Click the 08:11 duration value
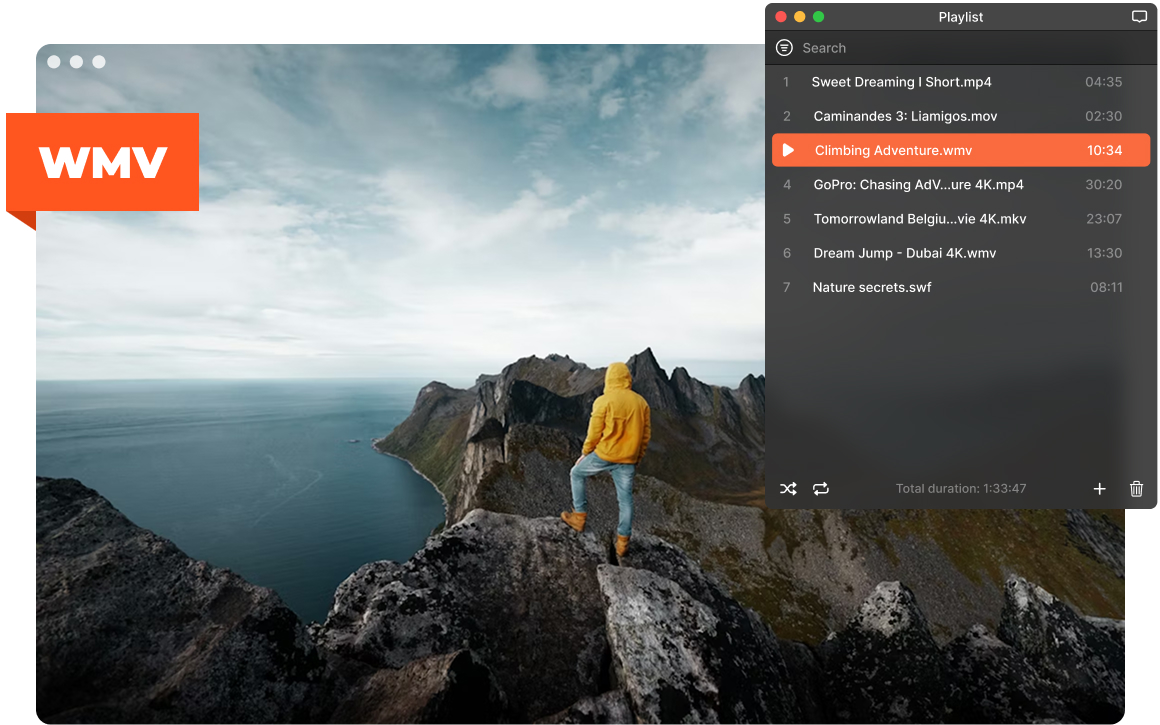The image size is (1160, 725). (x=1106, y=287)
